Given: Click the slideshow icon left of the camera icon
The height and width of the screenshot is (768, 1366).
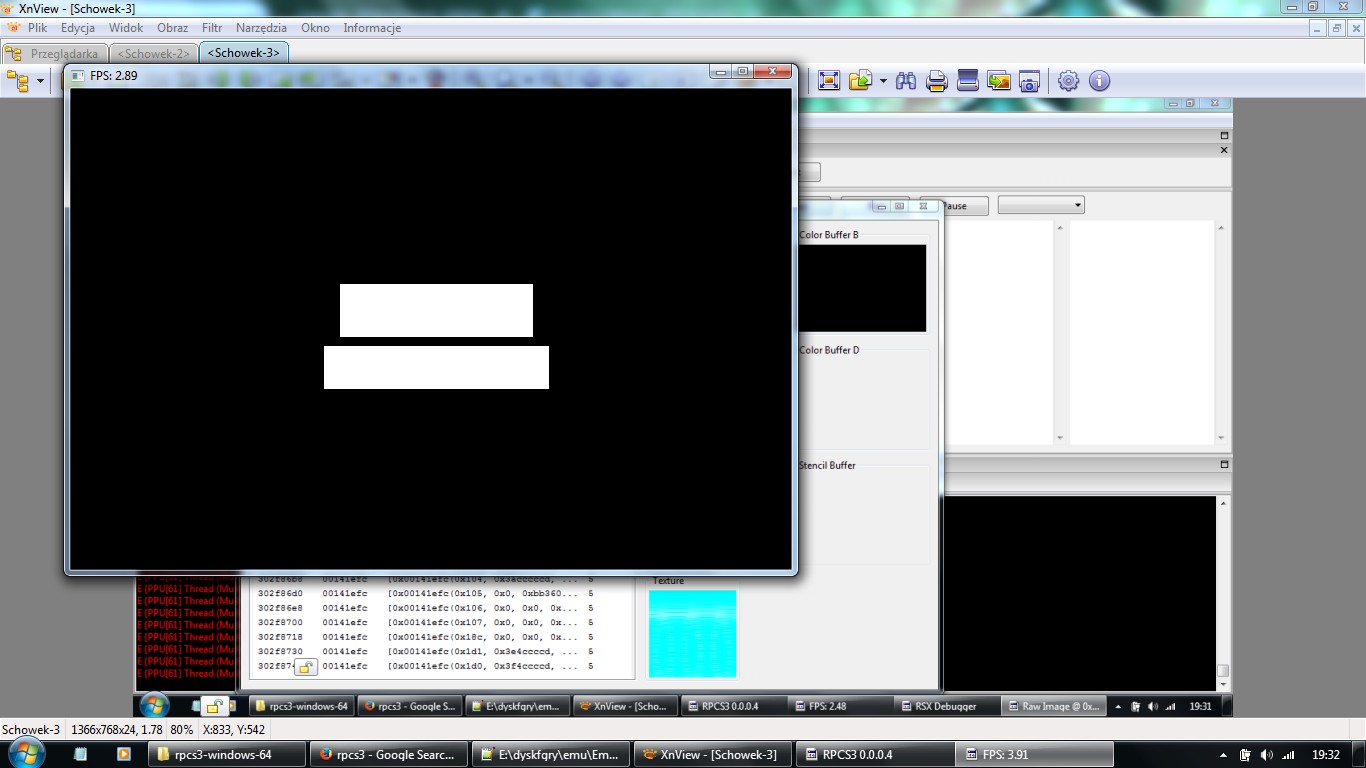Looking at the screenshot, I should [998, 81].
